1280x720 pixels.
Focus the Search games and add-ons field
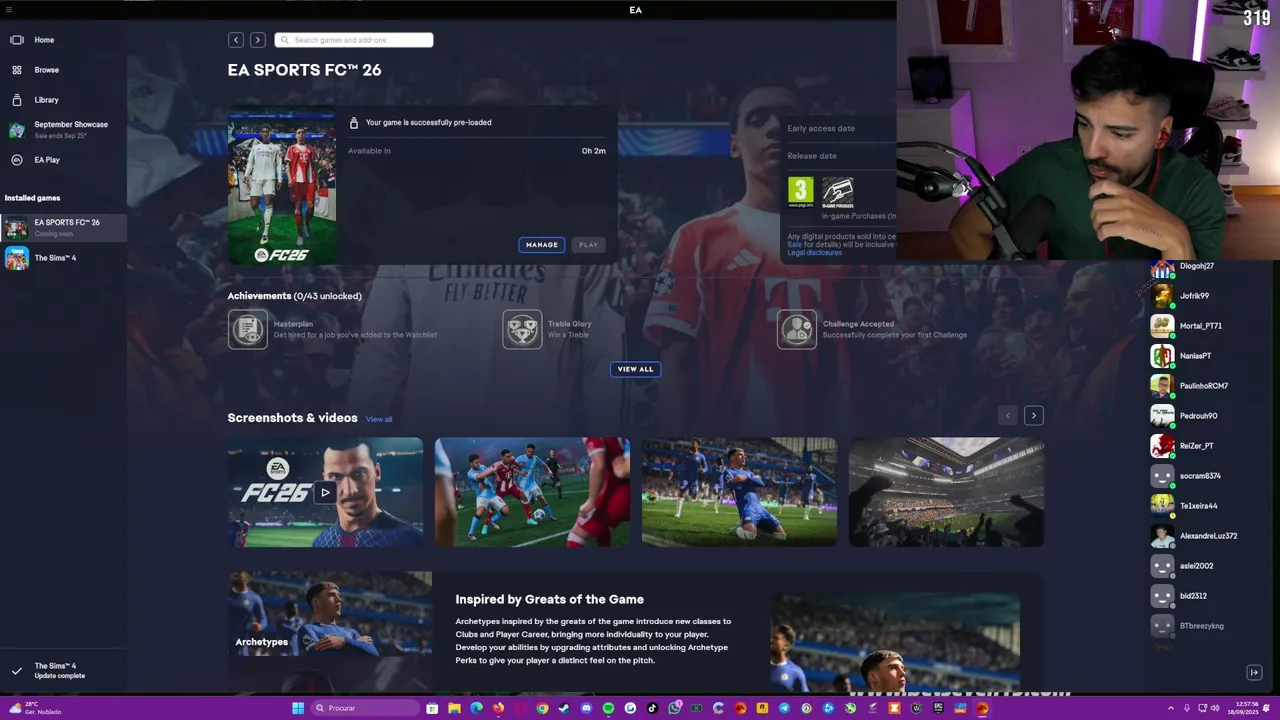coord(354,40)
